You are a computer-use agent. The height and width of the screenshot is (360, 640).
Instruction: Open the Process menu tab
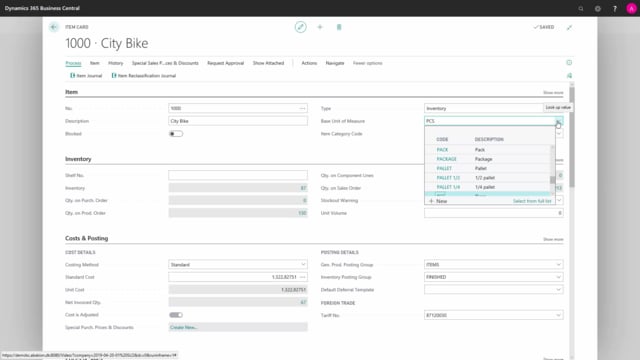click(x=73, y=63)
